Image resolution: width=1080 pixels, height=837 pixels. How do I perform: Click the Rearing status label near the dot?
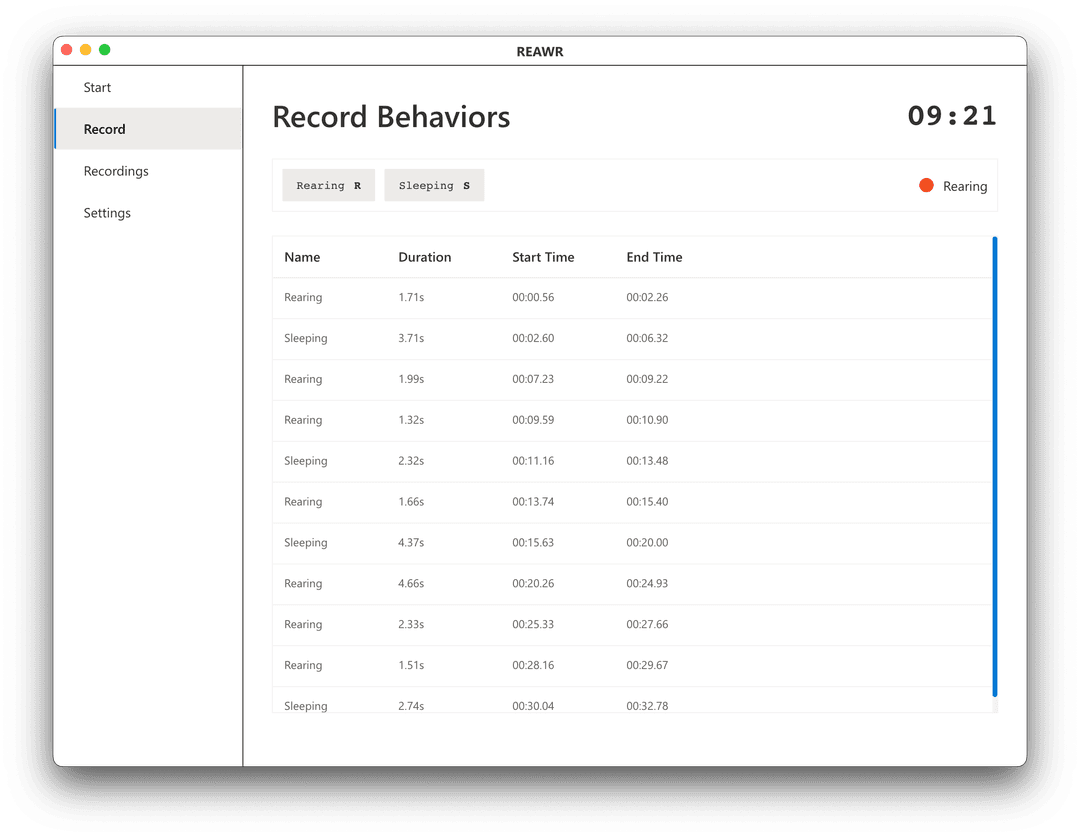tap(963, 185)
